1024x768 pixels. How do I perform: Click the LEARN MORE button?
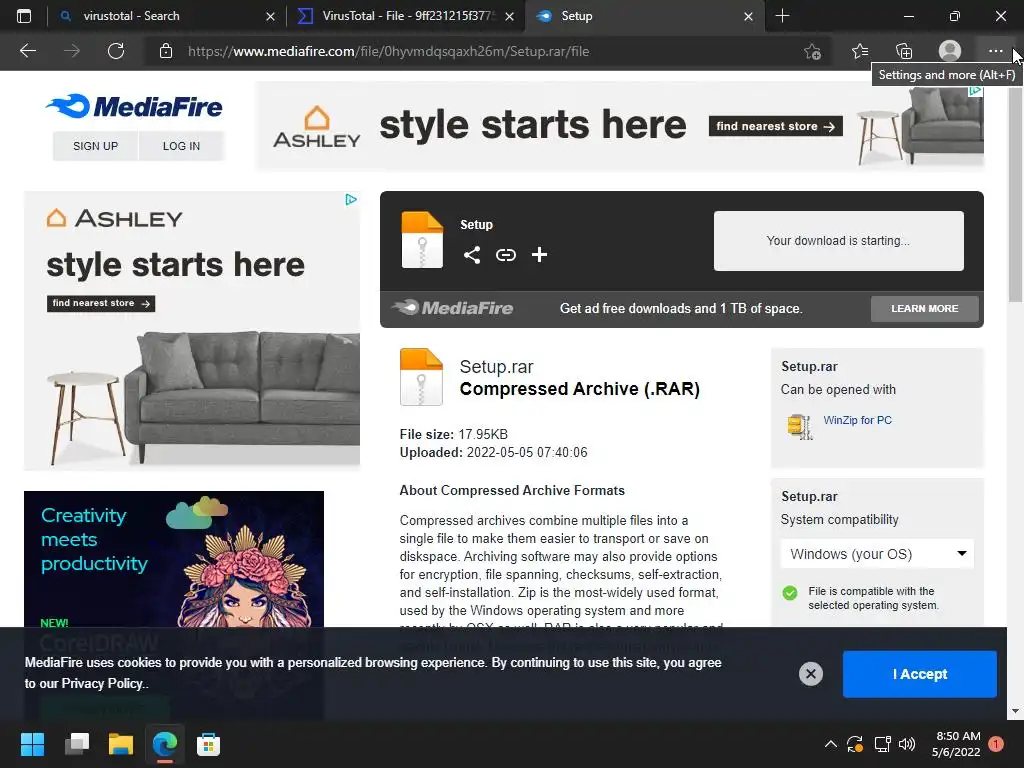coord(924,308)
